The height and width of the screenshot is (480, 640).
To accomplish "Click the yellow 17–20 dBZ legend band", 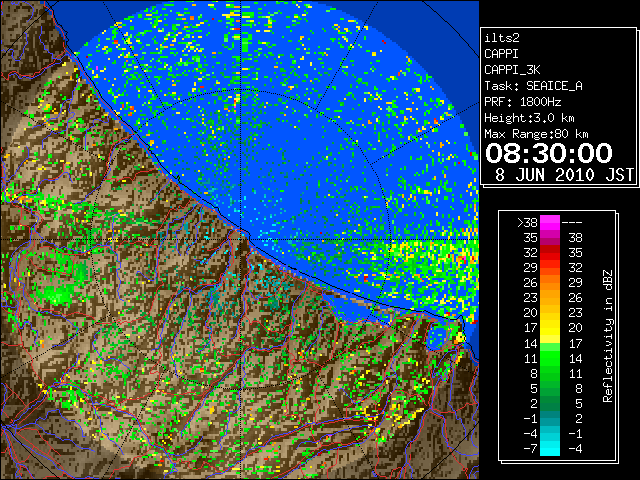I will 550,328.
